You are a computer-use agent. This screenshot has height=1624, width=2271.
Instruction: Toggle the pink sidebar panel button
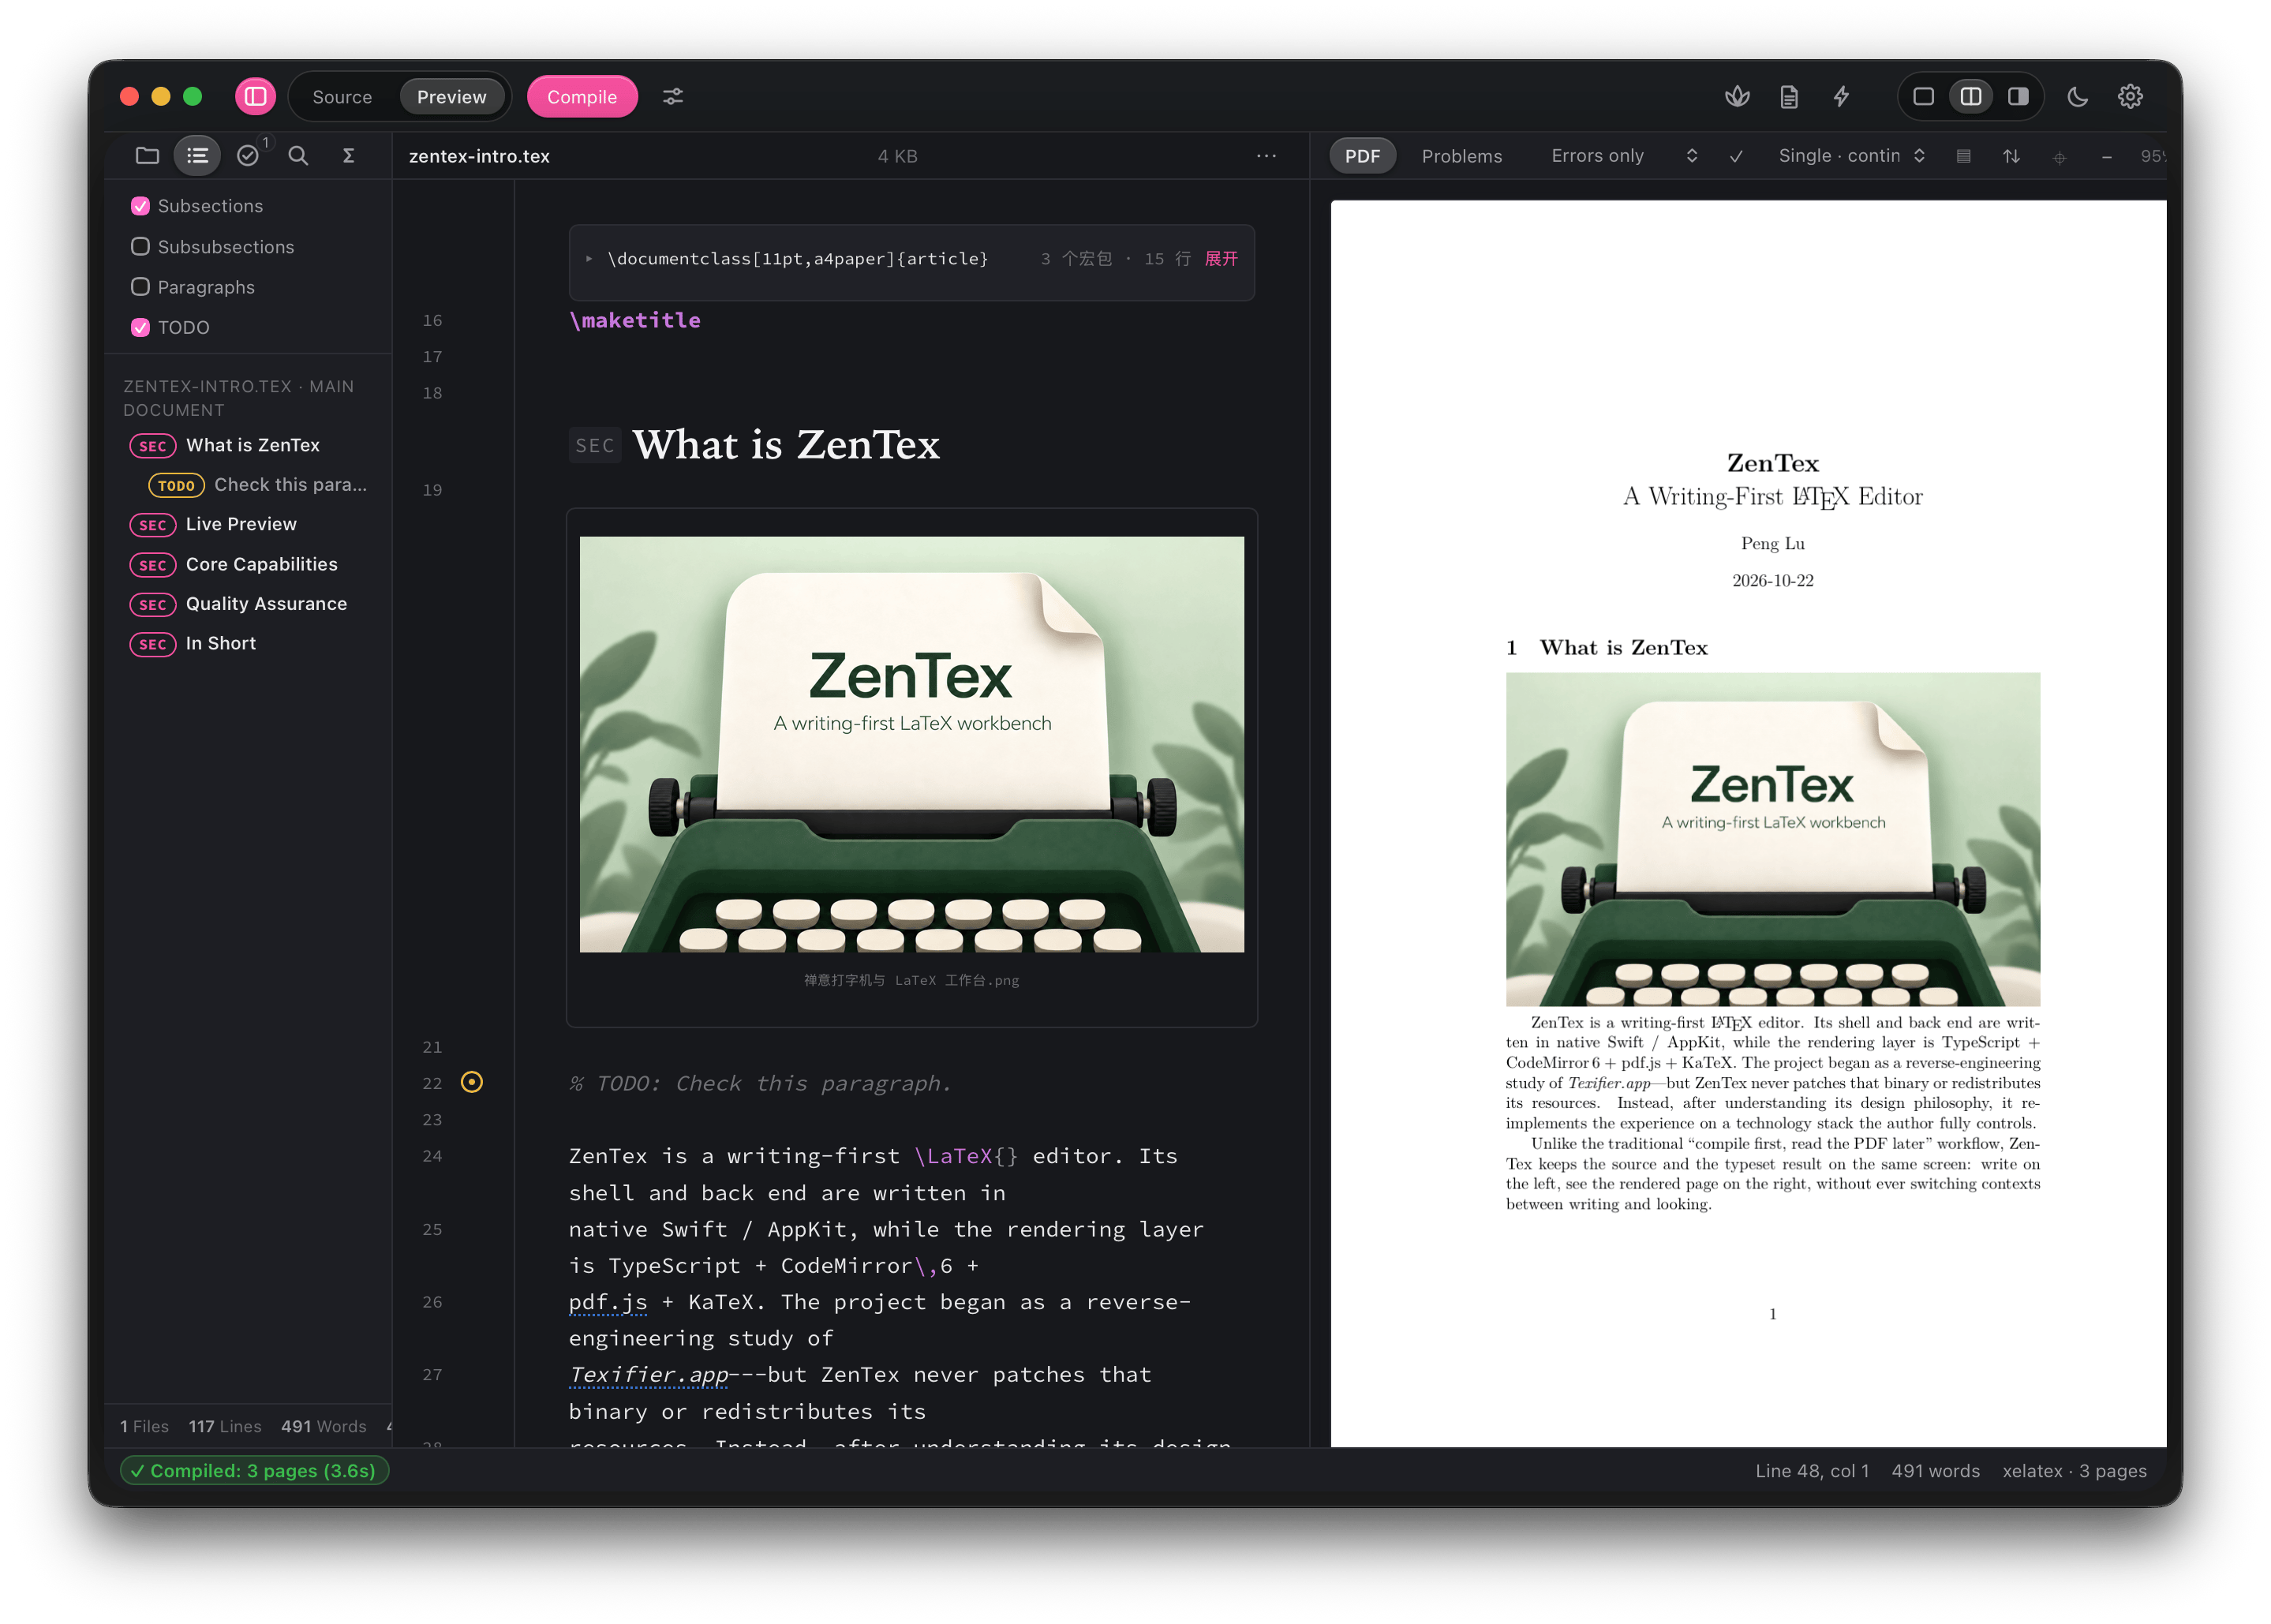coord(255,96)
